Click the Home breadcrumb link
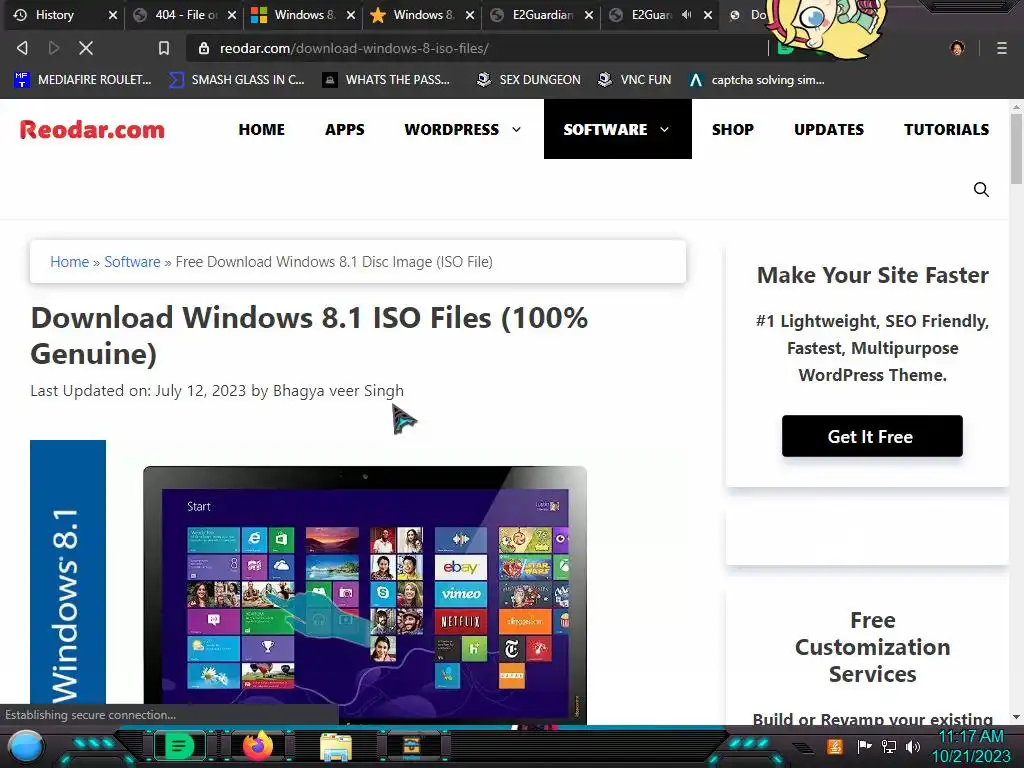This screenshot has width=1024, height=768. [69, 262]
